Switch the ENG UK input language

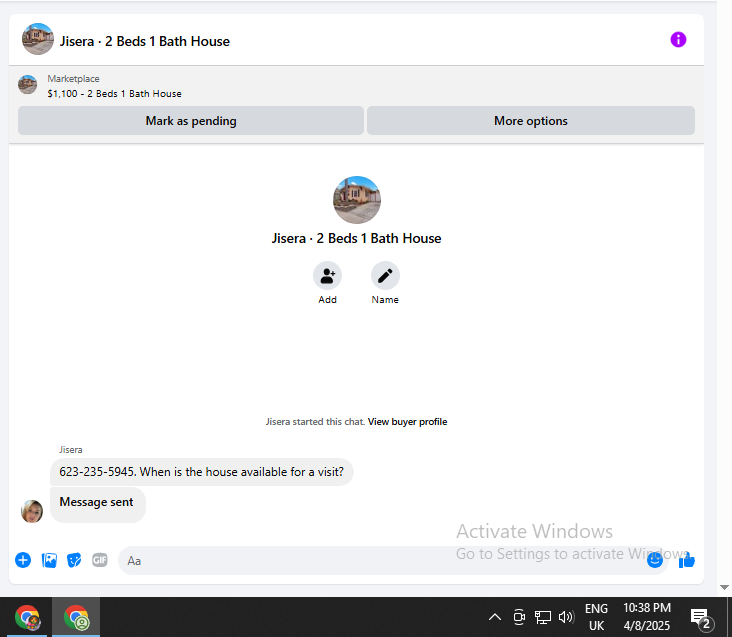tap(596, 617)
